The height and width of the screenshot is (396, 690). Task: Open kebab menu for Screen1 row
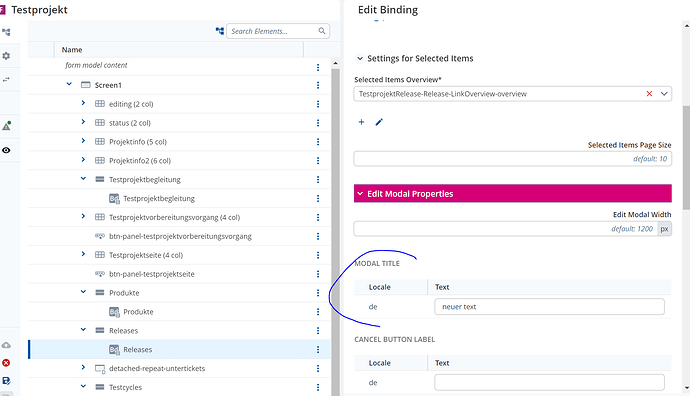pyautogui.click(x=318, y=85)
